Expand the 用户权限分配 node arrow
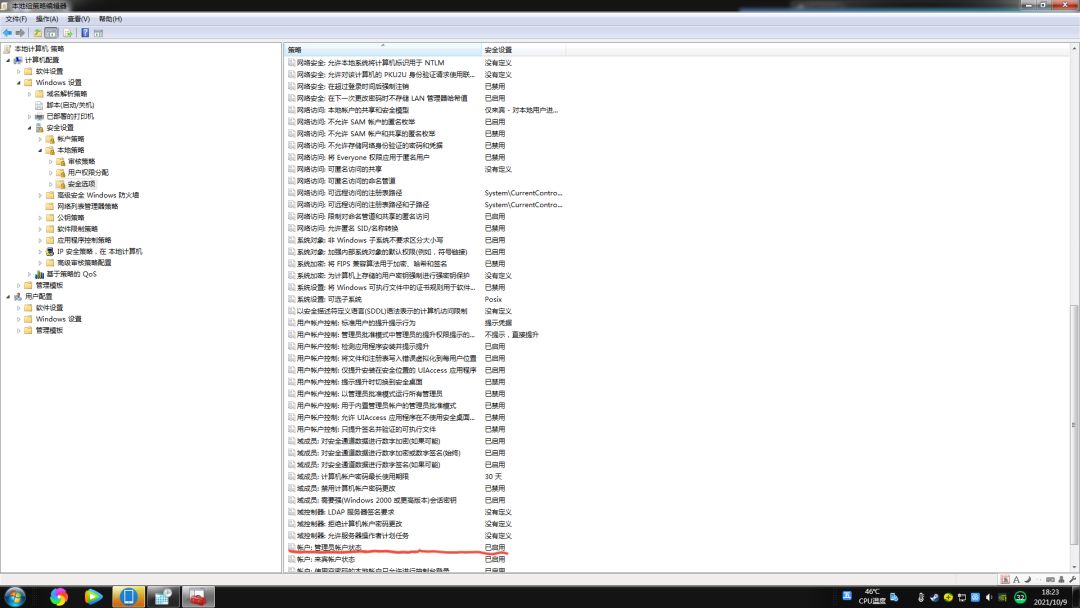Screen dimensions: 1080x608 point(51,173)
